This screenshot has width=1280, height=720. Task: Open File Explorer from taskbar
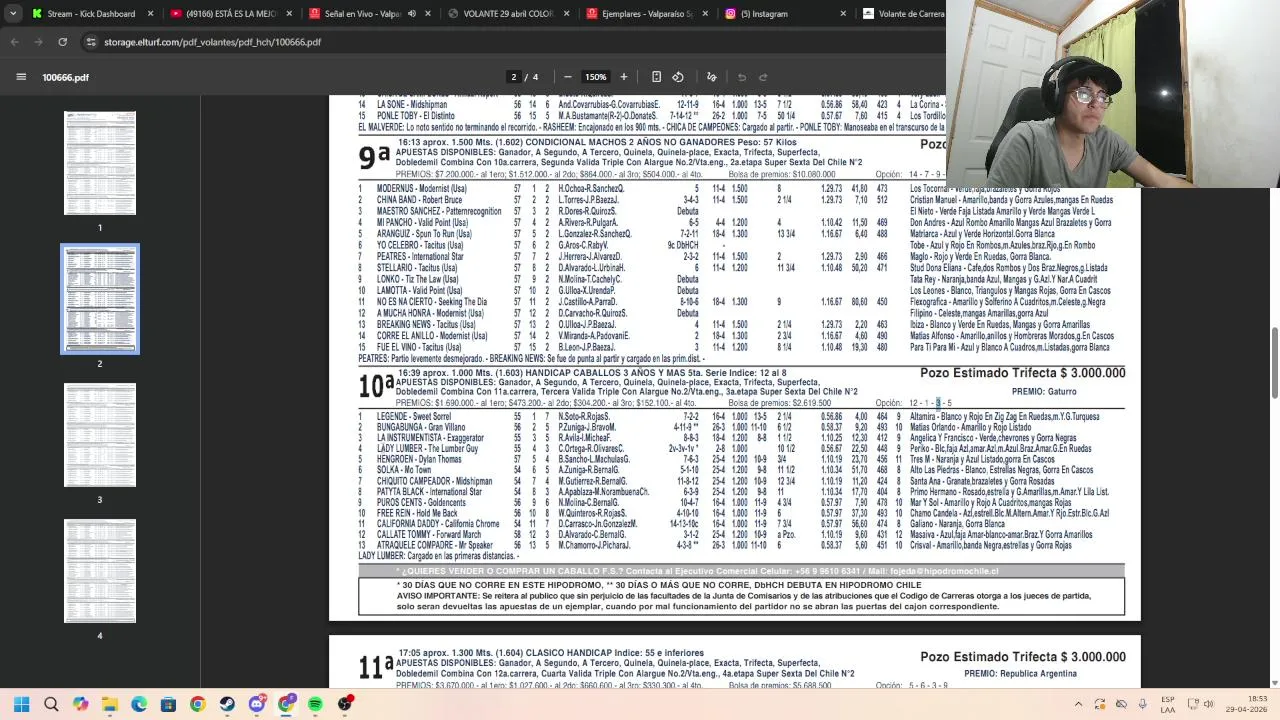click(x=110, y=704)
